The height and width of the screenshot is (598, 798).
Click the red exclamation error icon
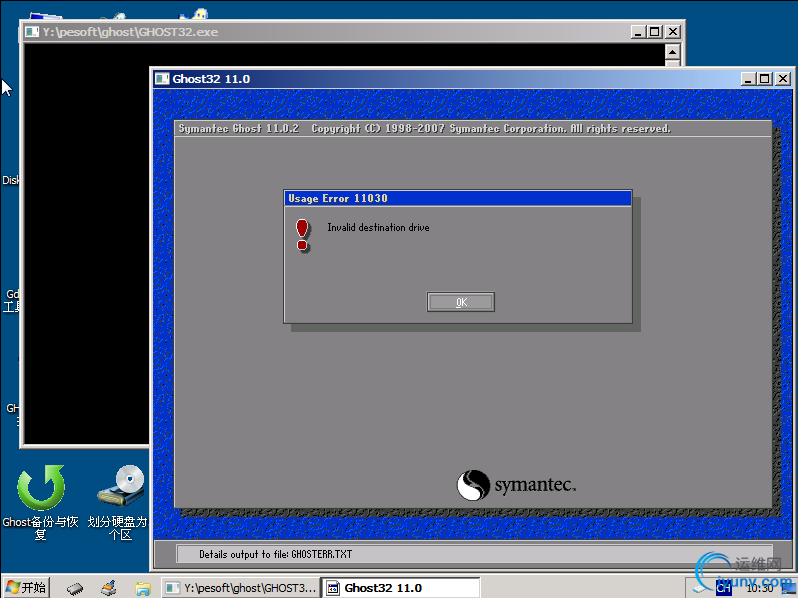coord(302,235)
